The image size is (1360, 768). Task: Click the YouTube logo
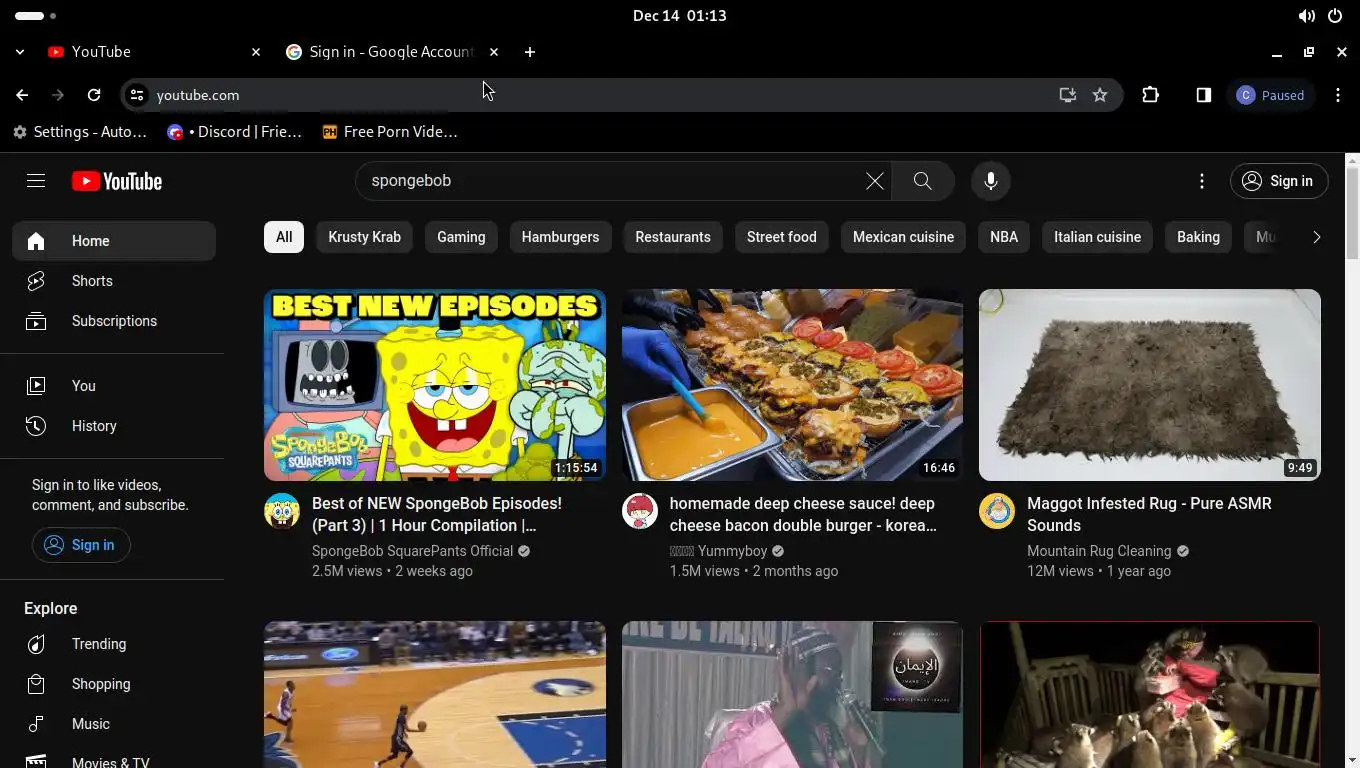click(x=117, y=181)
